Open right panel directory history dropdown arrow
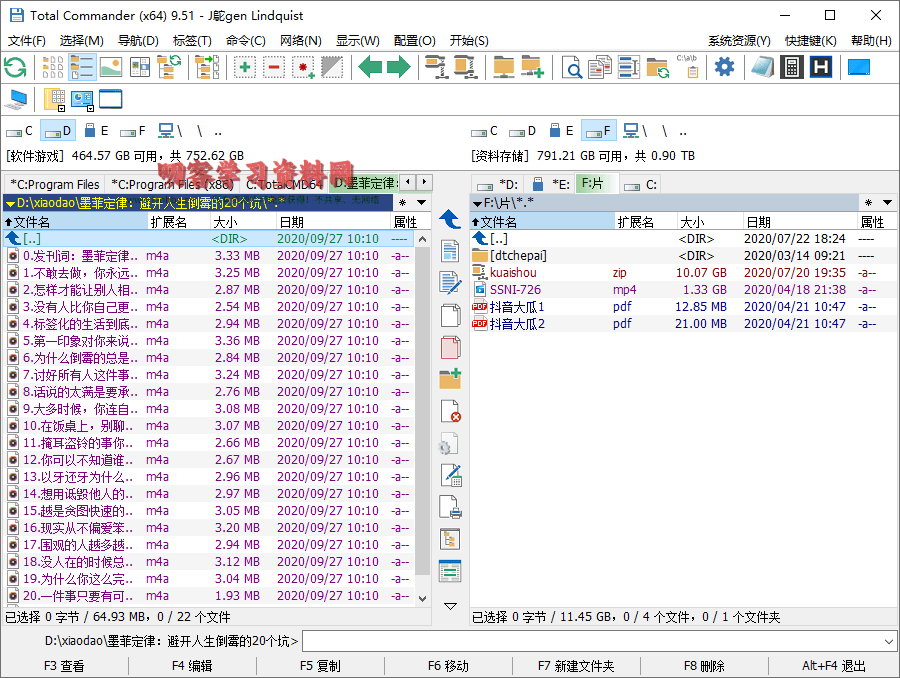 pyautogui.click(x=888, y=203)
